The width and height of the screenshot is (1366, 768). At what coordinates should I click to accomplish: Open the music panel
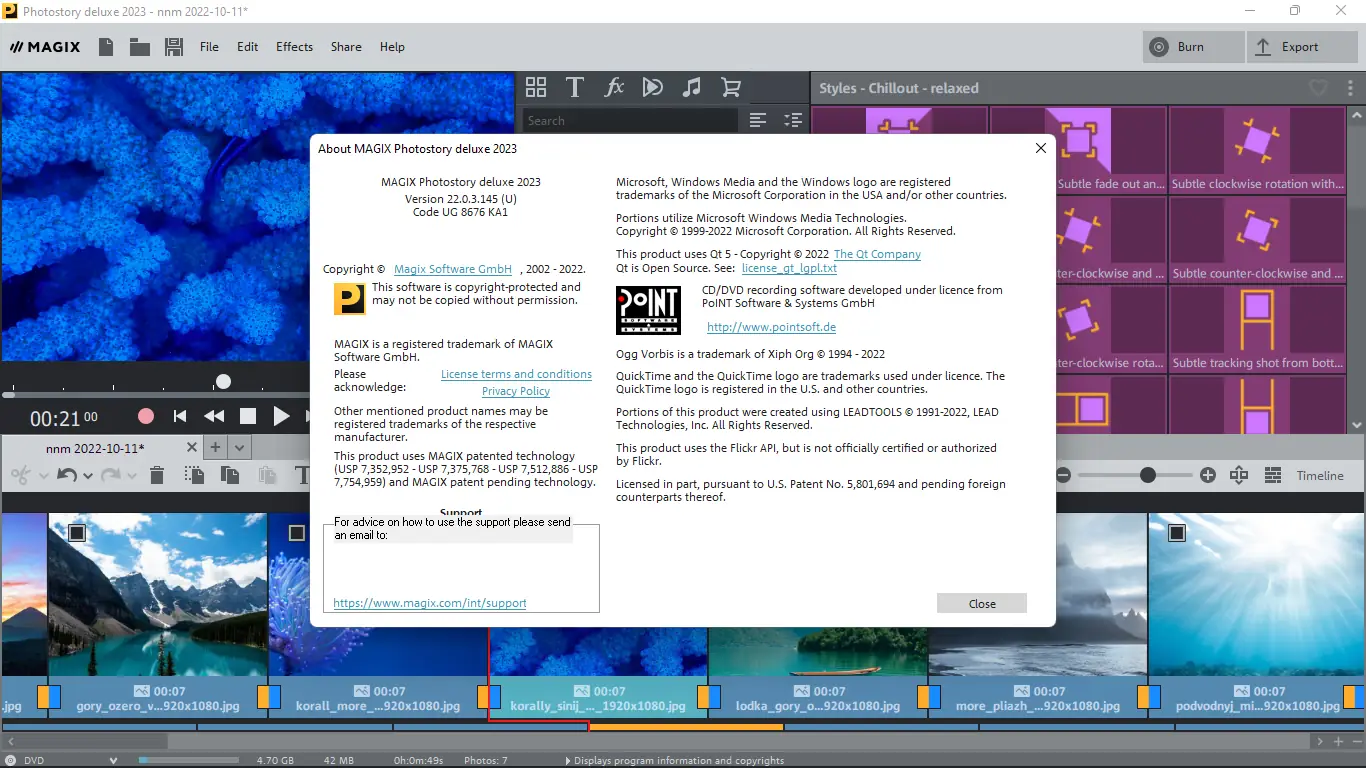(x=692, y=87)
